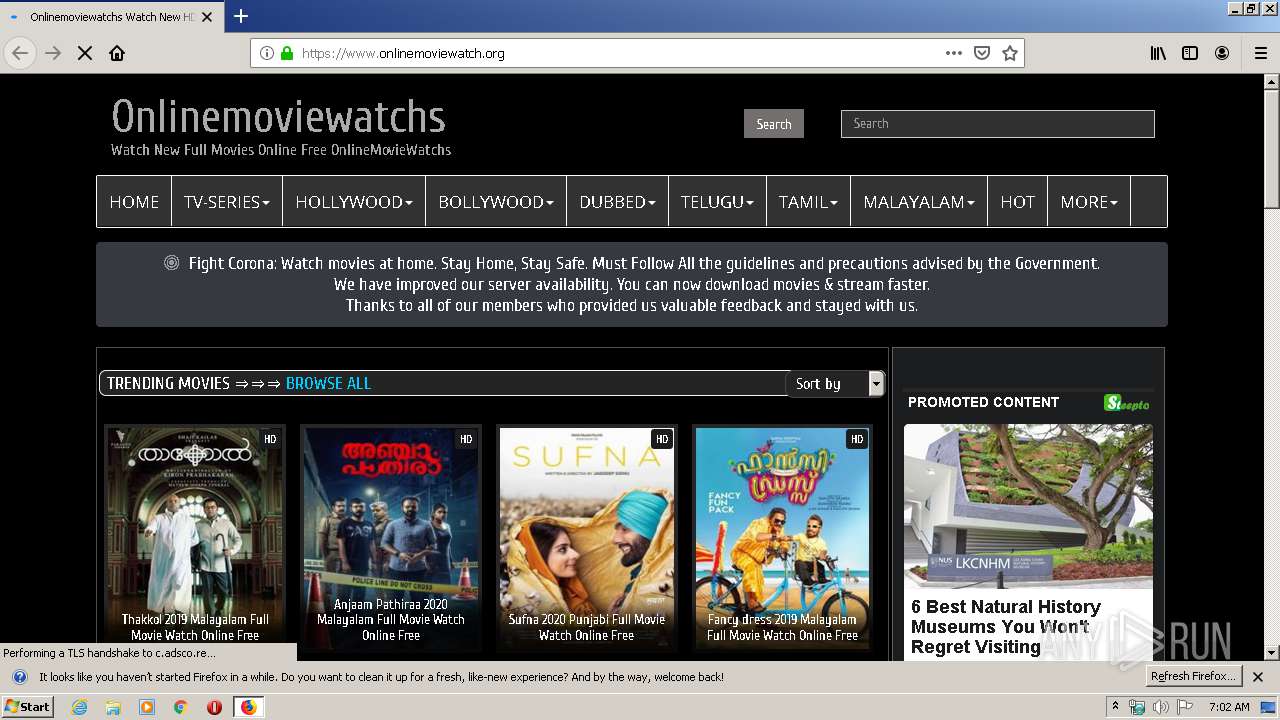This screenshot has height=720, width=1280.
Task: Open the Action Center flag icon
Action: (1184, 707)
